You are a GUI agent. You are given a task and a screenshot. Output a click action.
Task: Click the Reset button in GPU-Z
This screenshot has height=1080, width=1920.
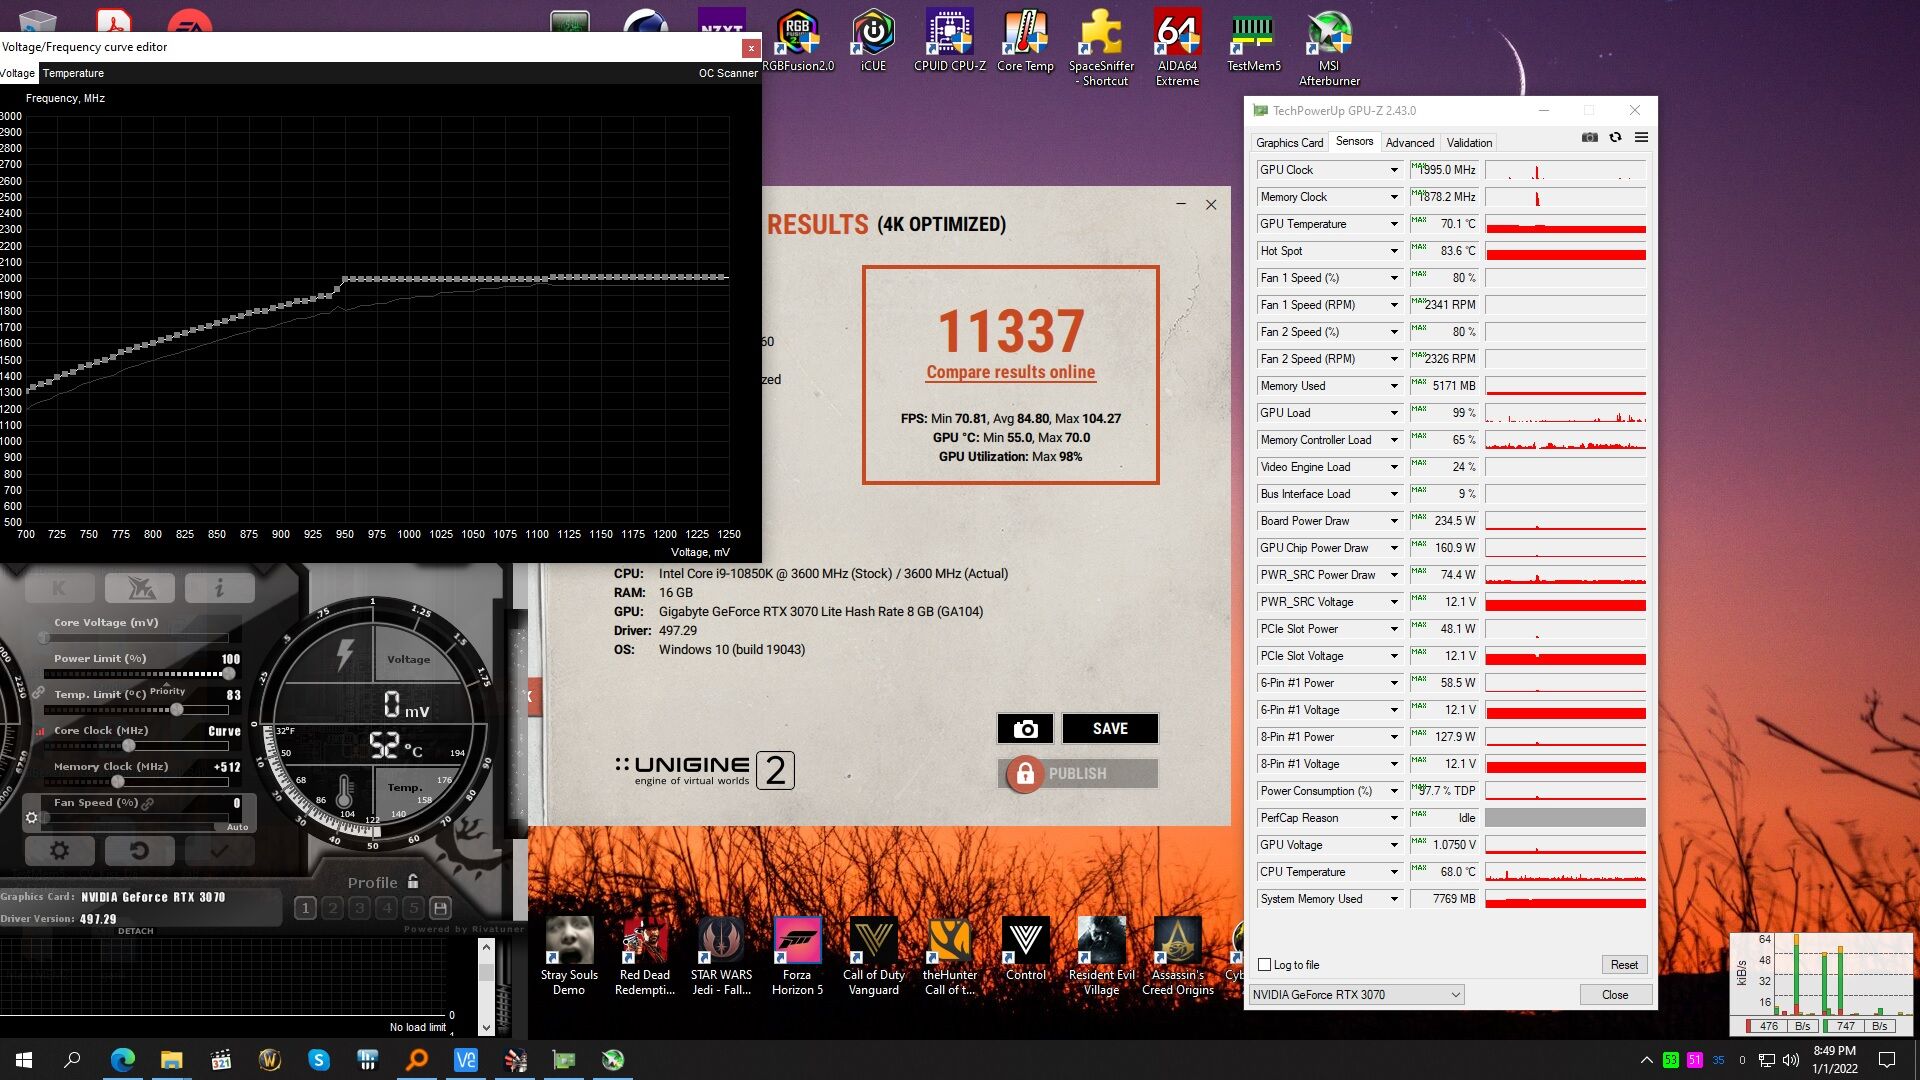click(1624, 965)
